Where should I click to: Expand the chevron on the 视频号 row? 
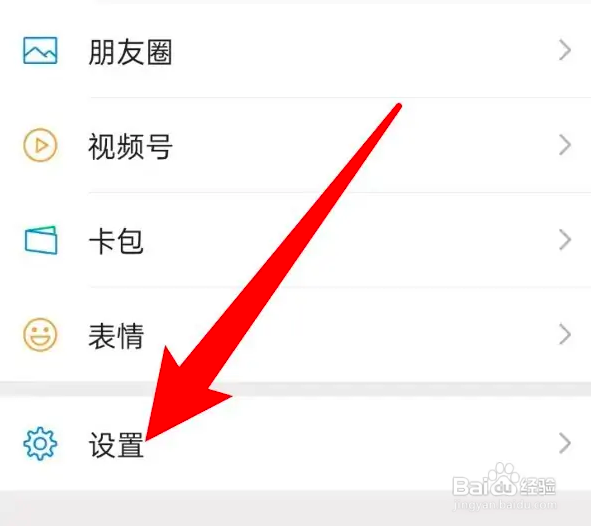565,145
